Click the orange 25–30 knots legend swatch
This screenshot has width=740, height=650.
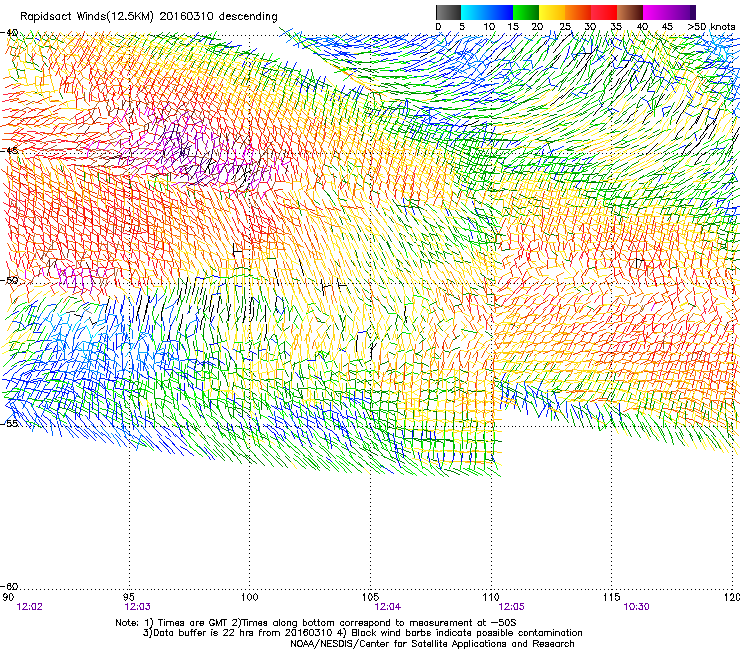[578, 12]
